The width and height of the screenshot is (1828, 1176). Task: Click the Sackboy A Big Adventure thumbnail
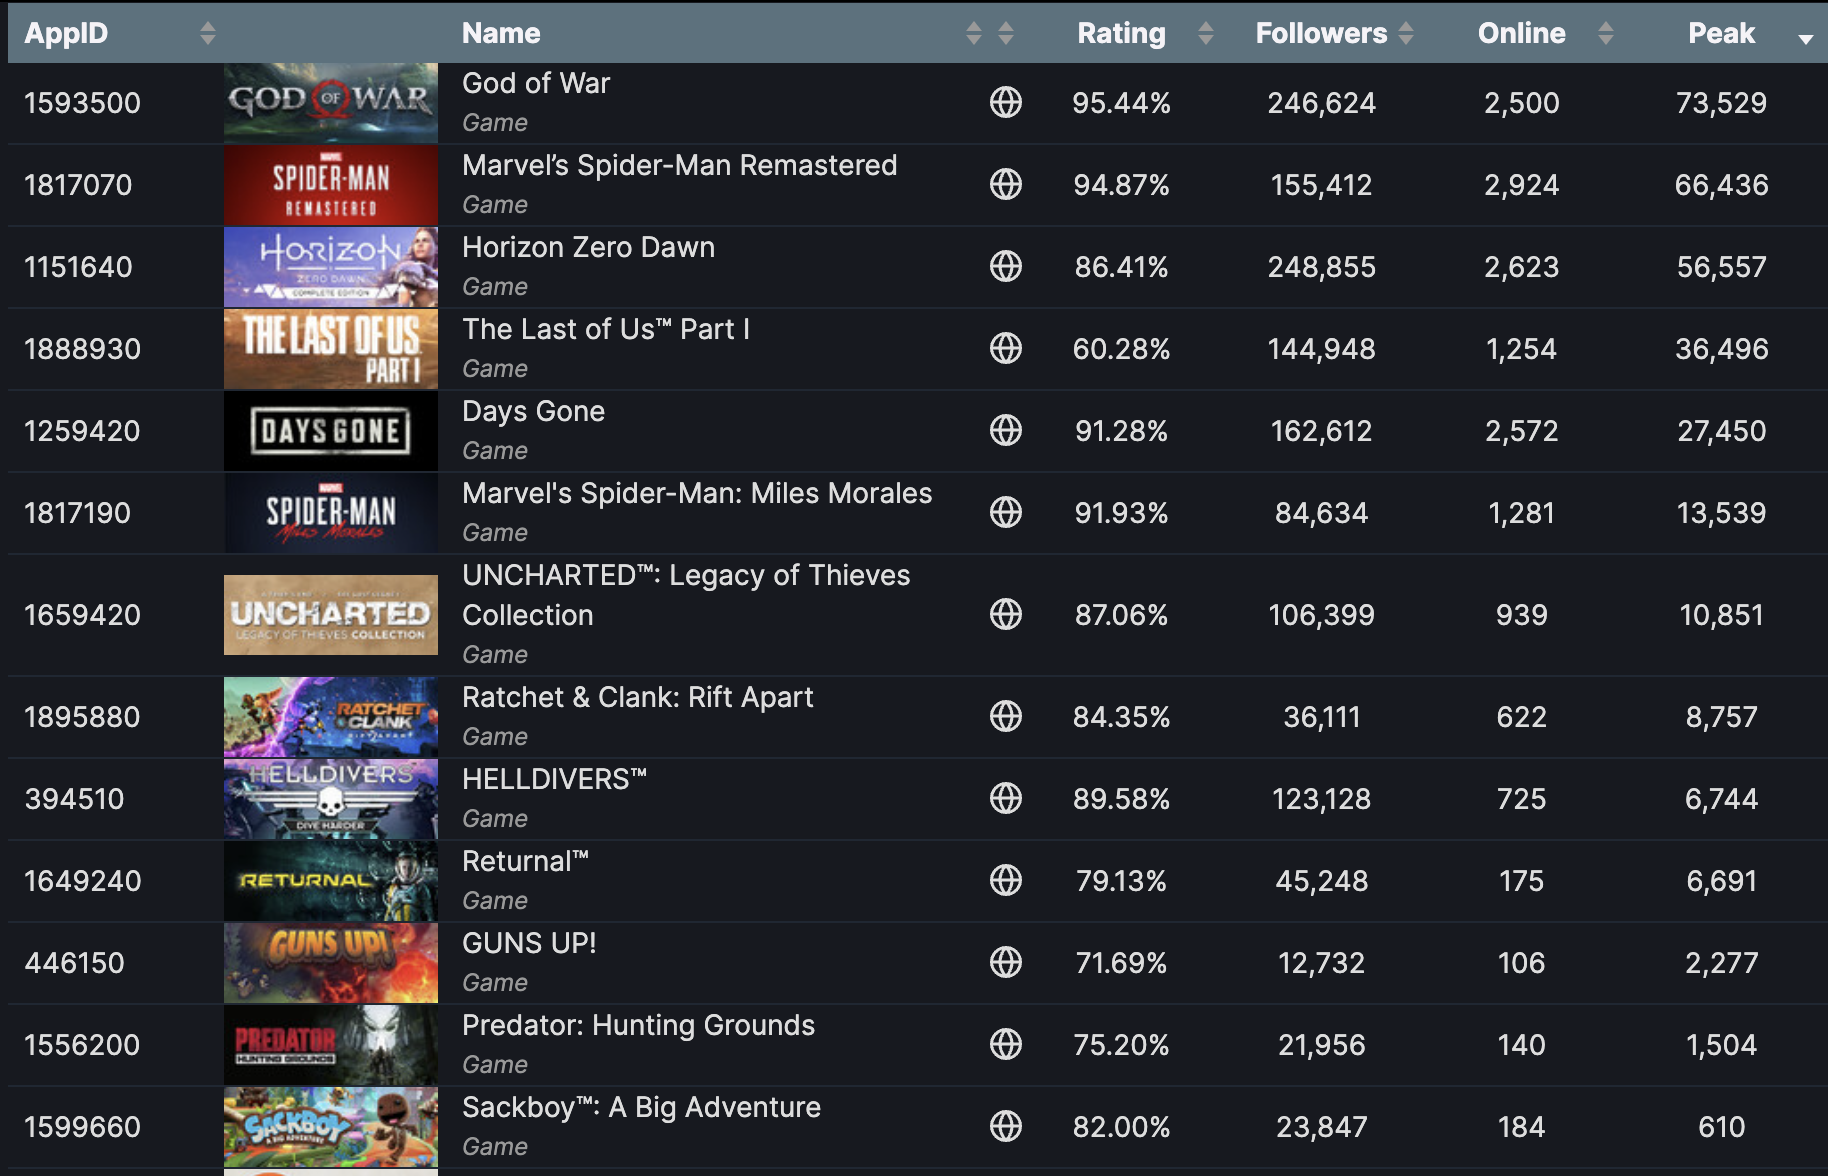point(331,1126)
